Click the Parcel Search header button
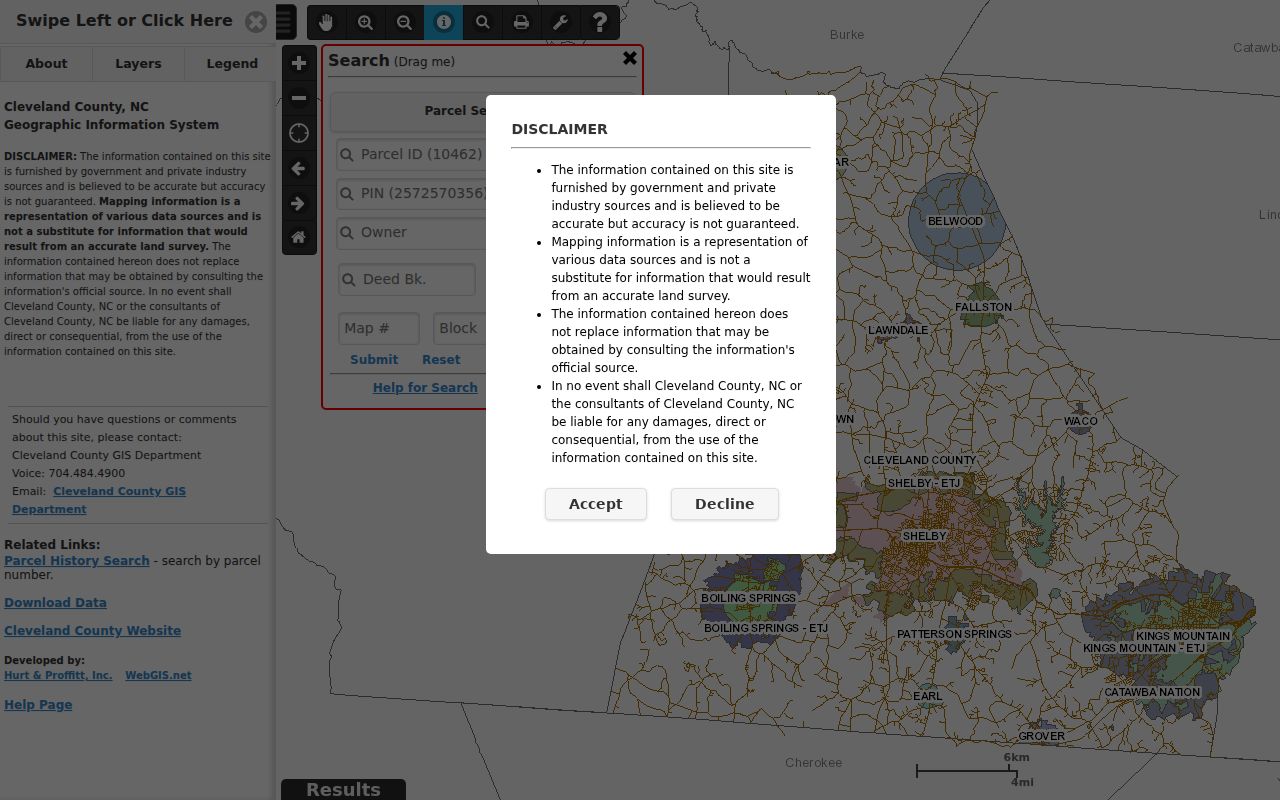 click(483, 110)
